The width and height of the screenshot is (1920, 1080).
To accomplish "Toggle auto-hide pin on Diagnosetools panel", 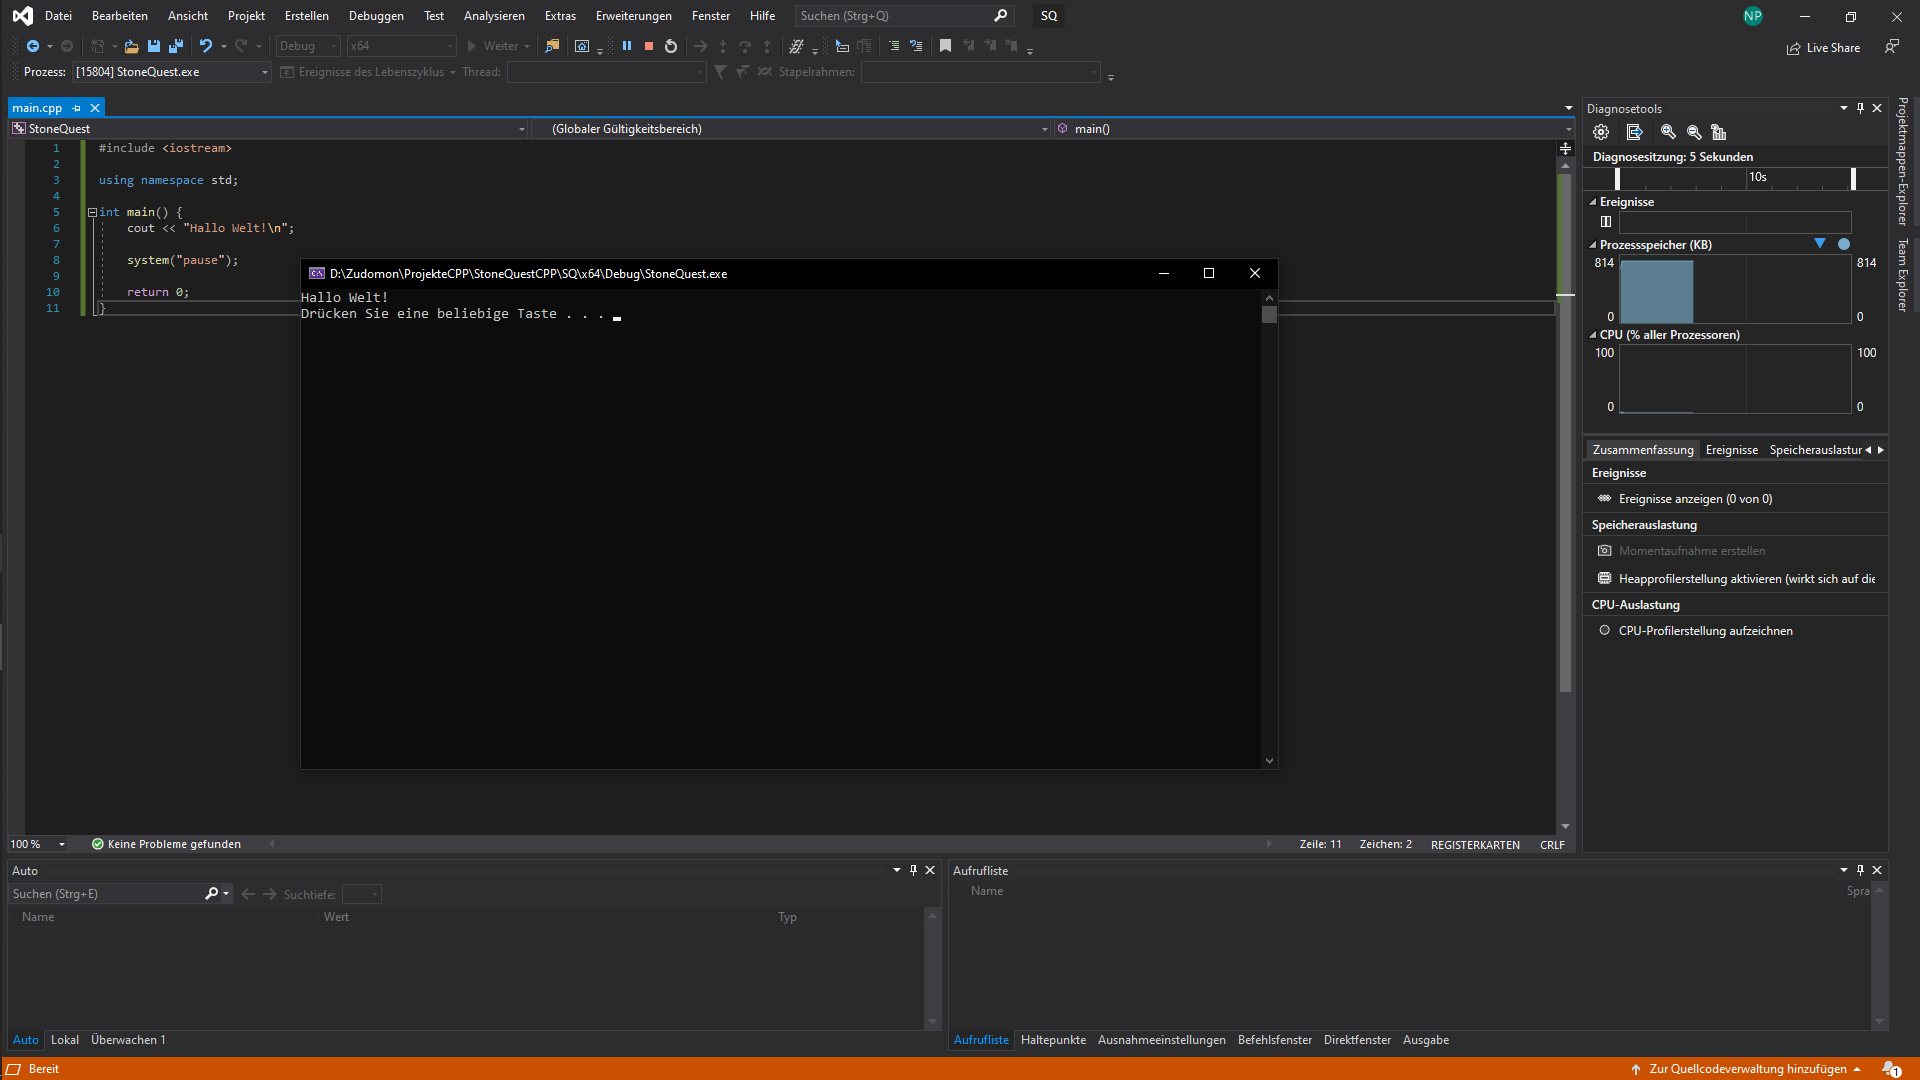I will click(1860, 108).
